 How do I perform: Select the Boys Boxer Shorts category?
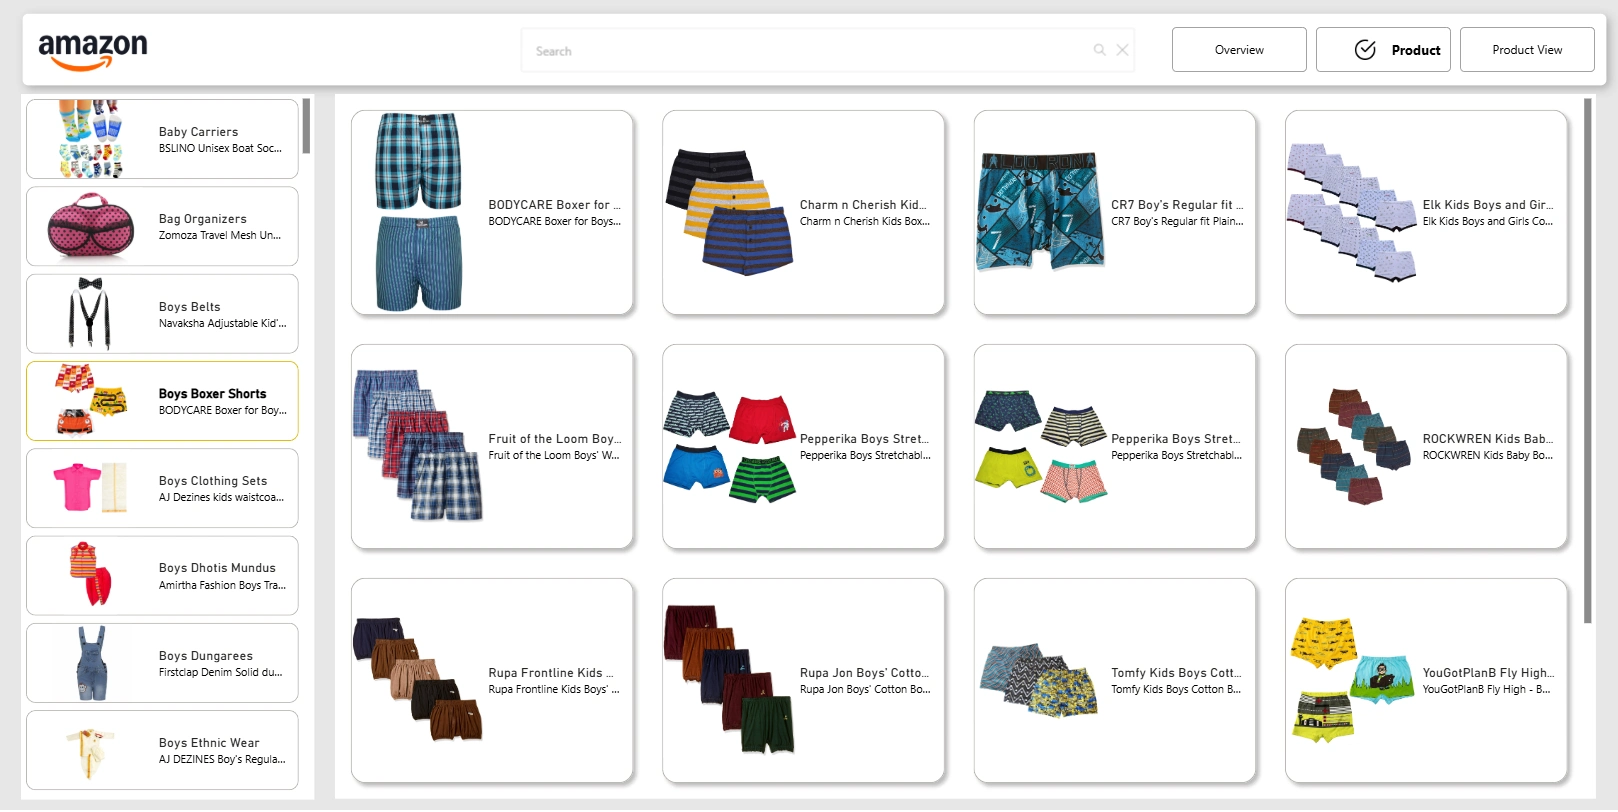click(x=162, y=401)
